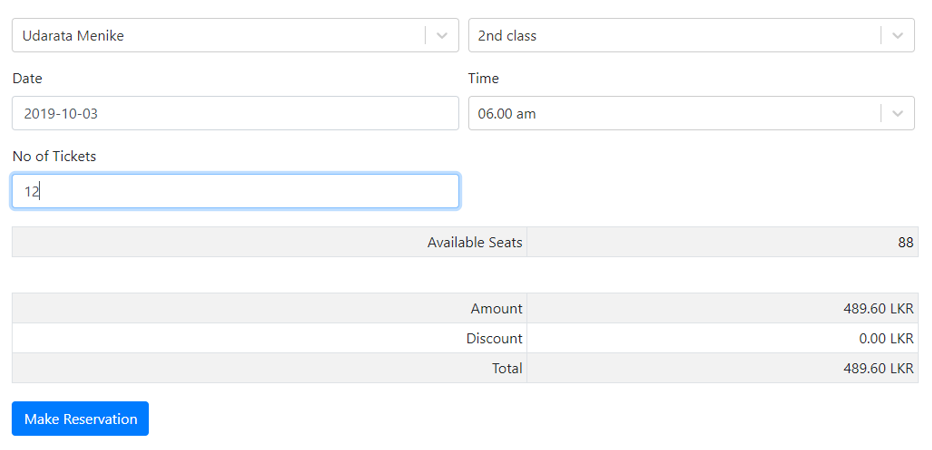Screen dimensions: 932x450
Task: Select the Amount row label
Action: tap(496, 309)
